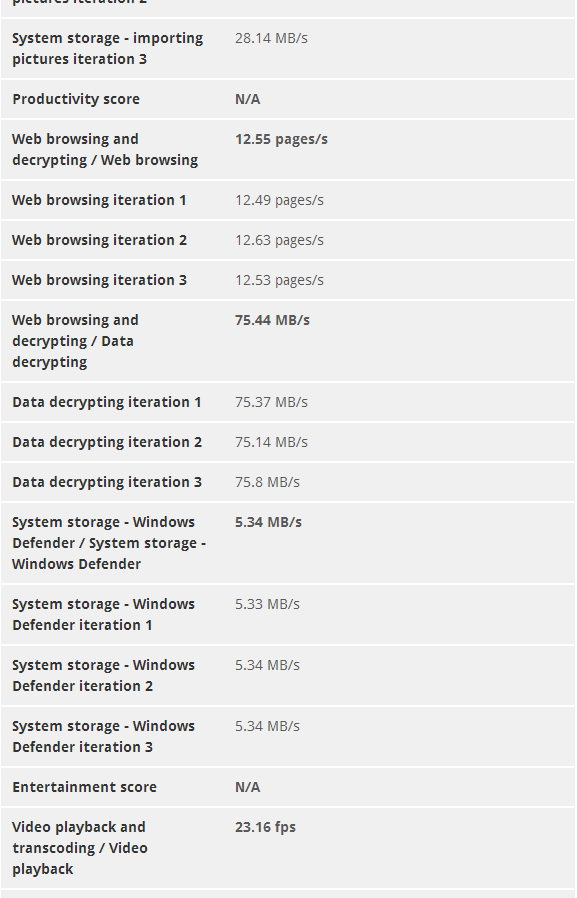Viewport: 577px width, 898px height.
Task: Click the bold 5.34 MB/s Windows Defender result
Action: [268, 522]
